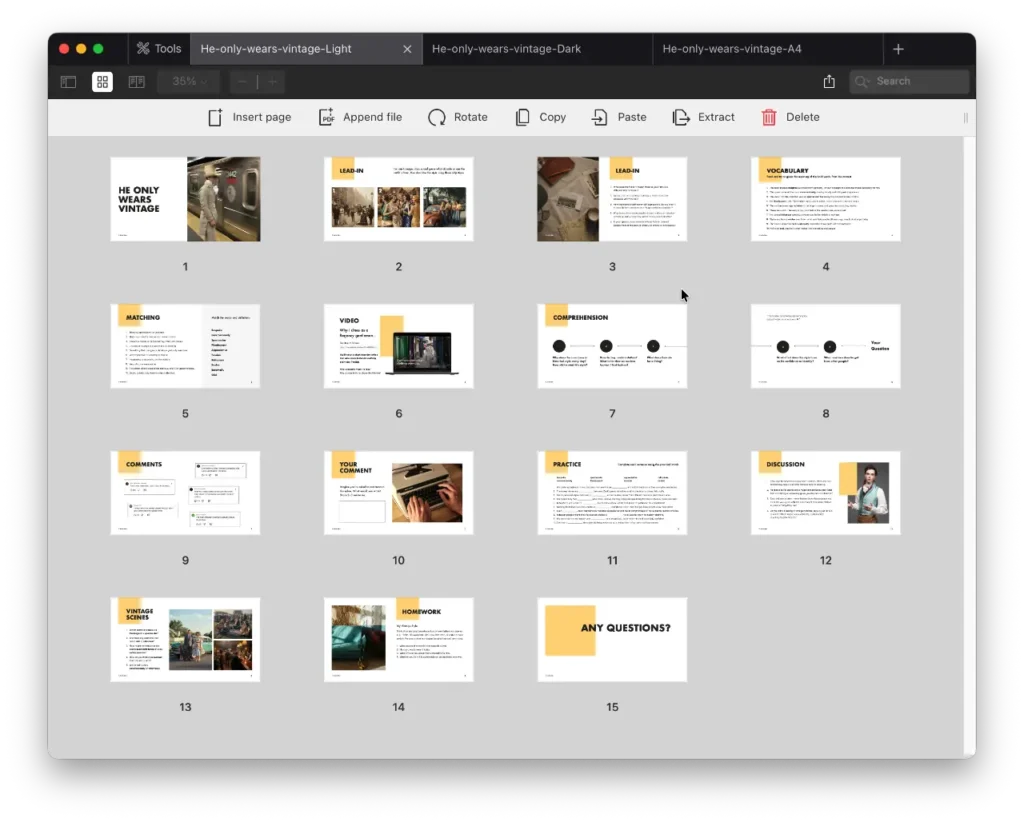This screenshot has height=822, width=1024.
Task: Open the Share menu icon
Action: tap(829, 82)
